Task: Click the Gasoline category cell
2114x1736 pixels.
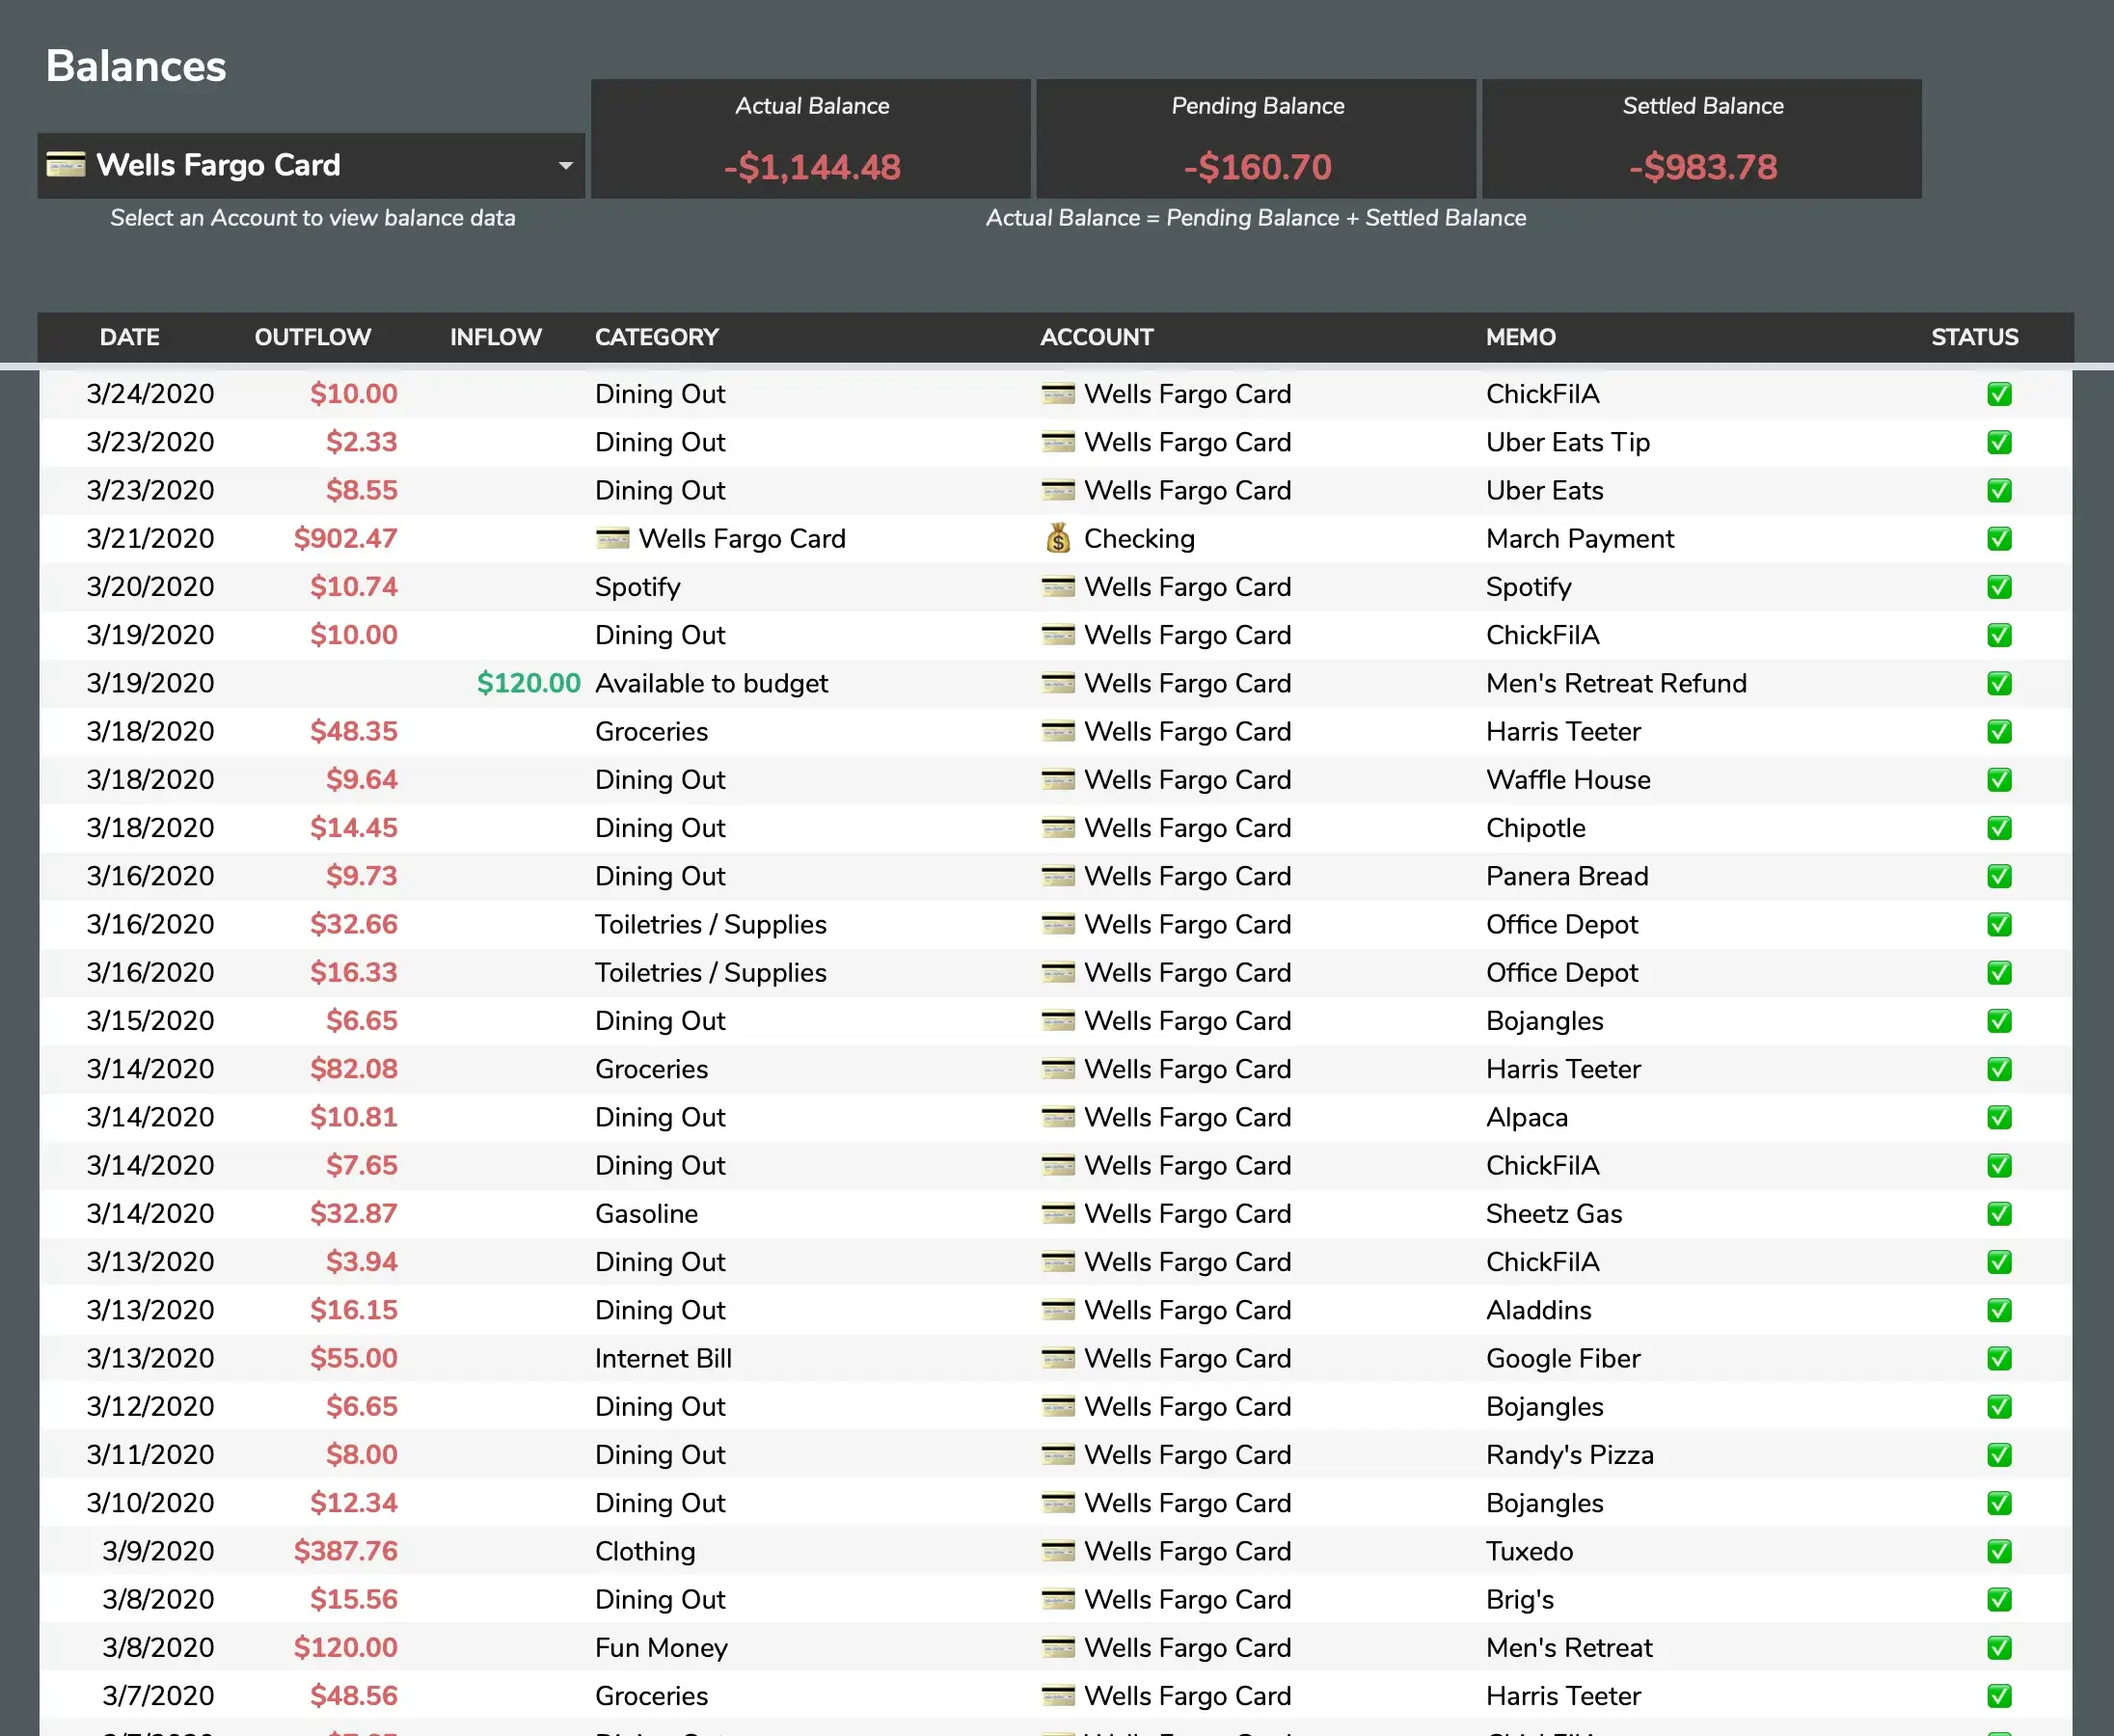Action: (646, 1213)
